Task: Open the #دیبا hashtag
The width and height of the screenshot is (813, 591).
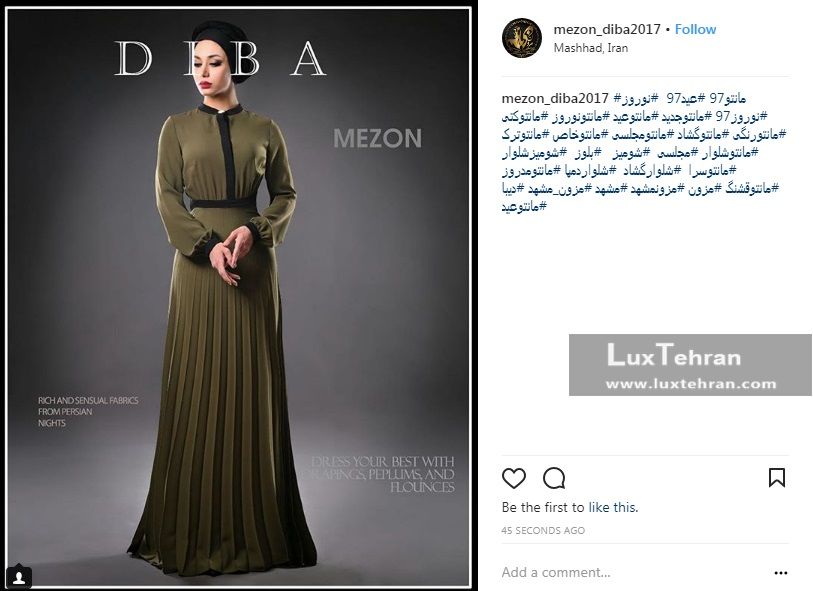Action: click(x=512, y=189)
